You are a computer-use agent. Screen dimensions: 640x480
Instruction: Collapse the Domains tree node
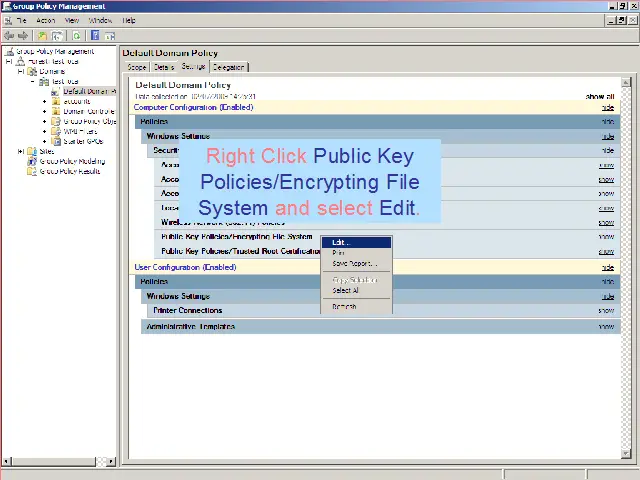pyautogui.click(x=21, y=71)
